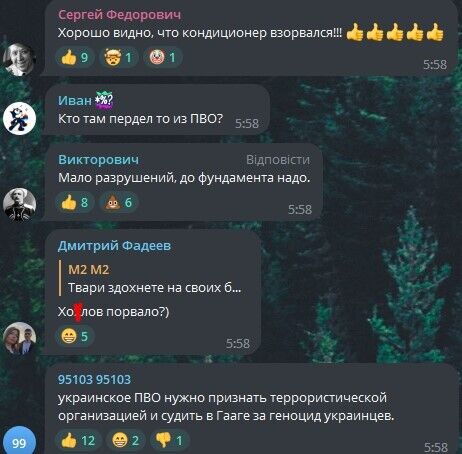Click clown reaction with count 1
The width and height of the screenshot is (462, 454).
tap(163, 57)
